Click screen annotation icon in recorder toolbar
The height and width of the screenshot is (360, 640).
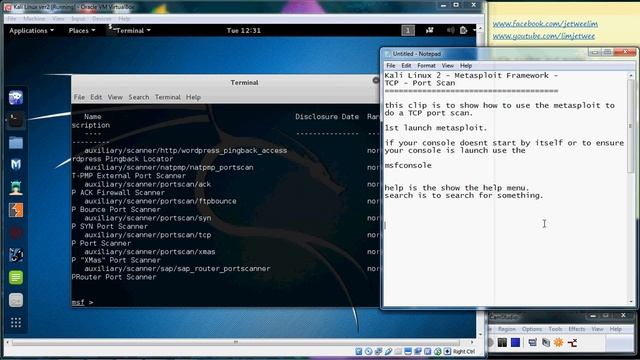pyautogui.click(x=532, y=343)
